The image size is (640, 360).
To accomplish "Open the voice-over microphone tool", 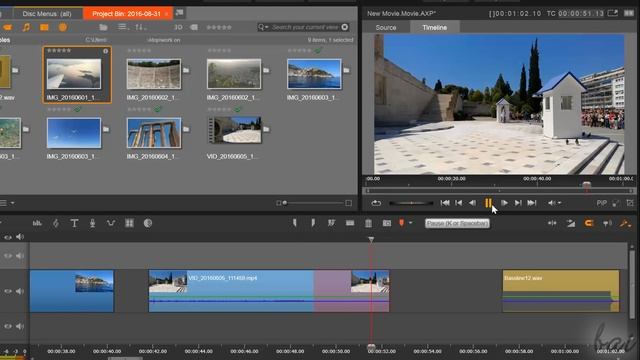I will click(x=93, y=223).
